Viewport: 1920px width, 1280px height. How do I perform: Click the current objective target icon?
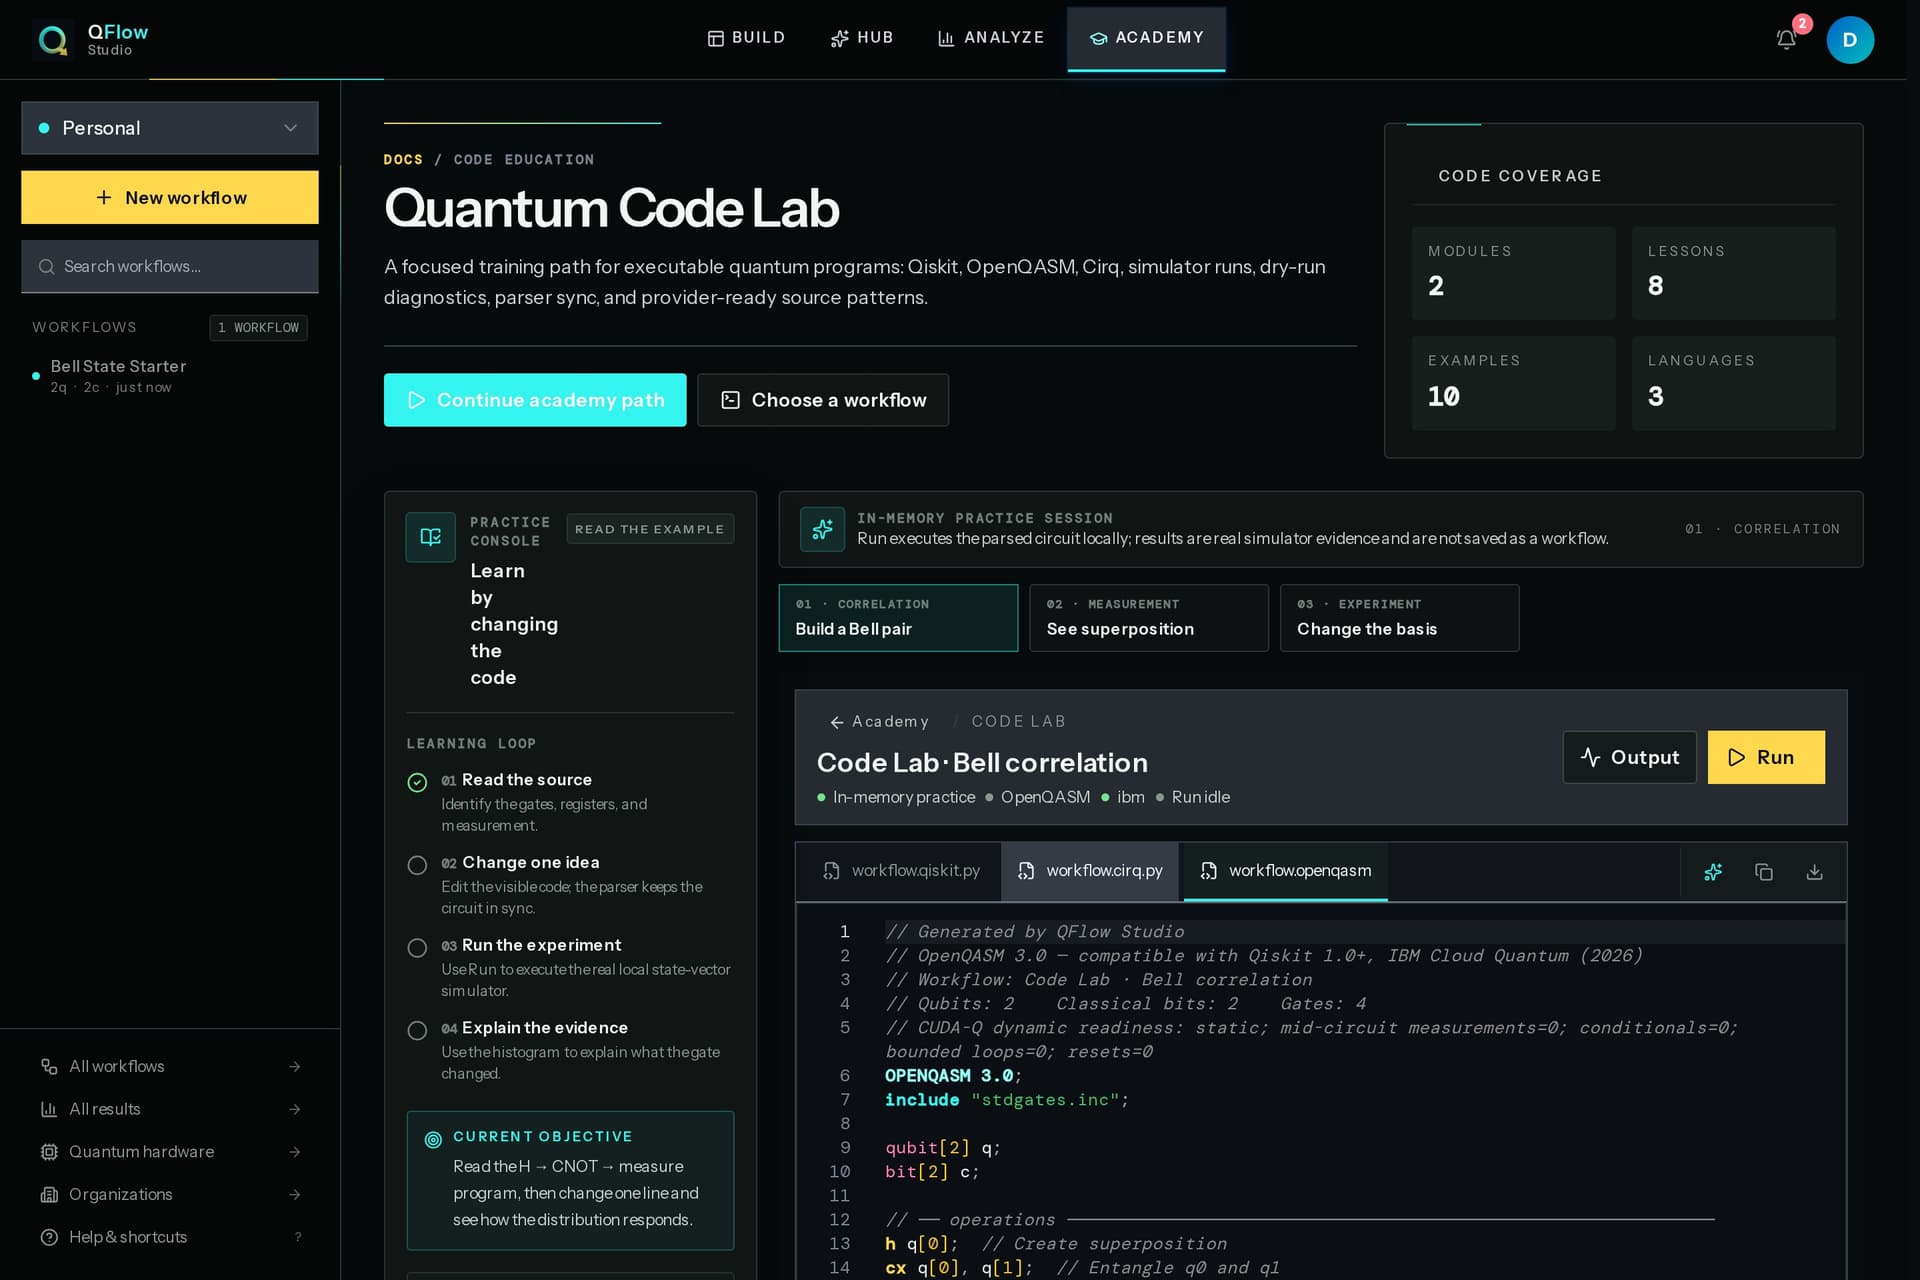pos(433,1139)
